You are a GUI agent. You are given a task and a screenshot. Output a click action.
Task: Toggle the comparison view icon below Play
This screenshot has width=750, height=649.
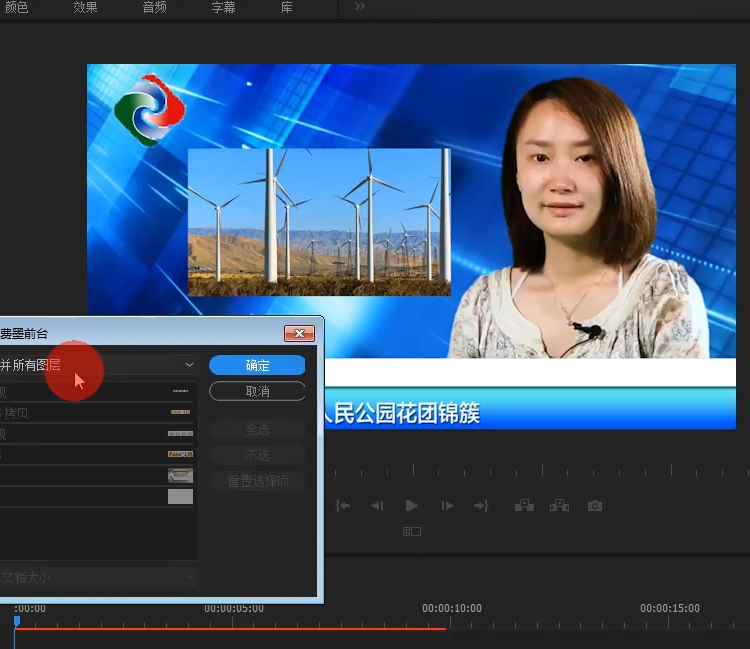(x=412, y=532)
